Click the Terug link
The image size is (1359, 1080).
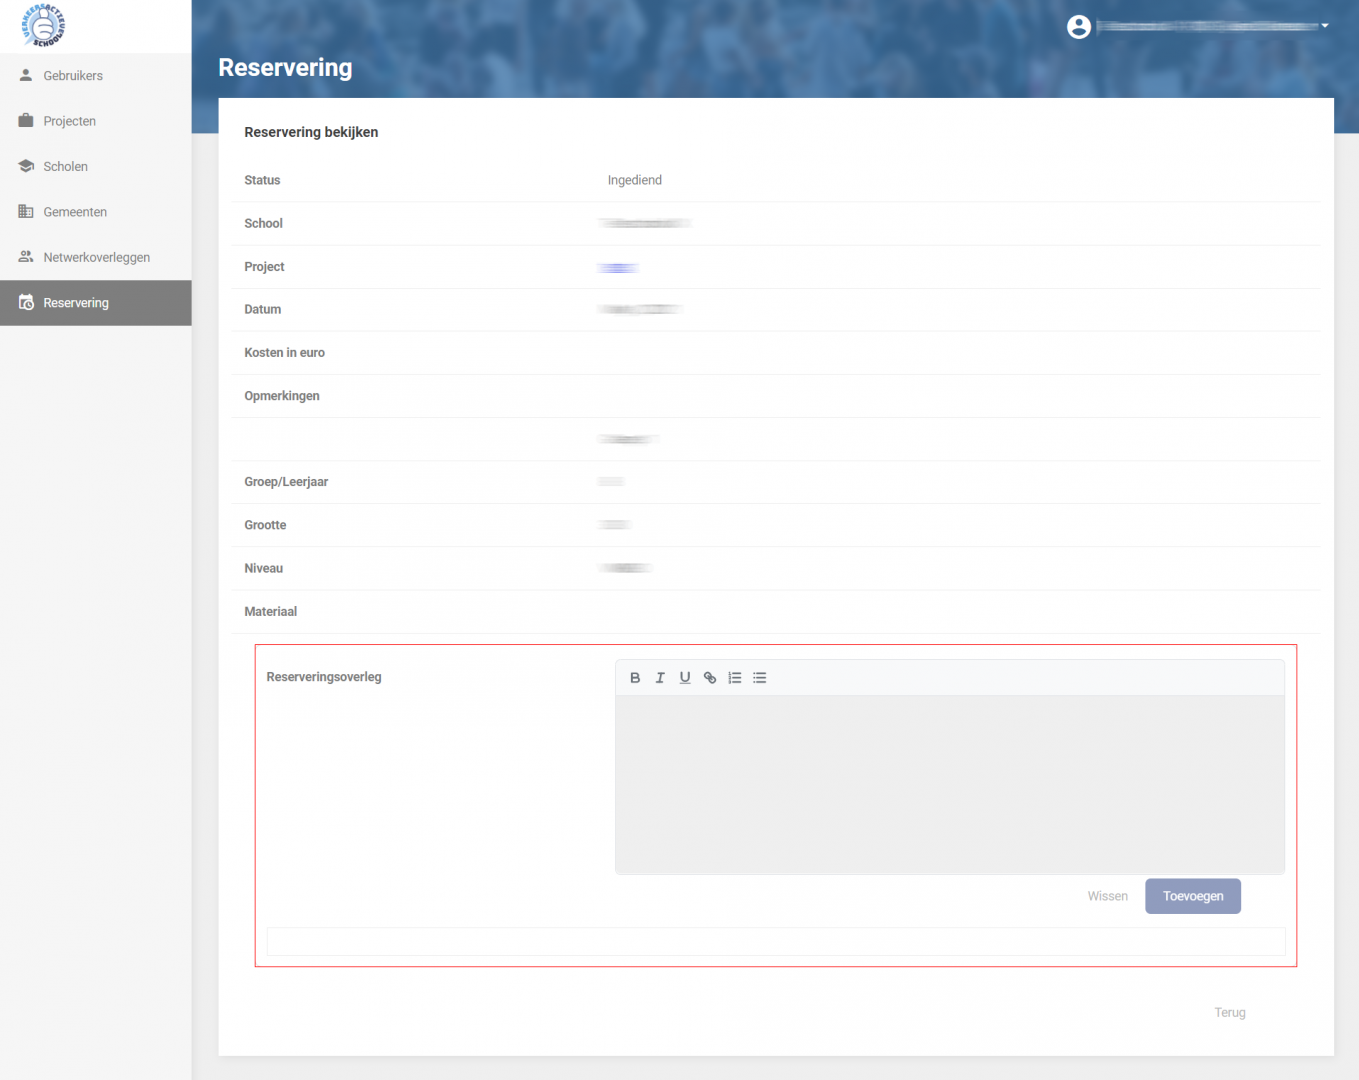pyautogui.click(x=1230, y=1013)
